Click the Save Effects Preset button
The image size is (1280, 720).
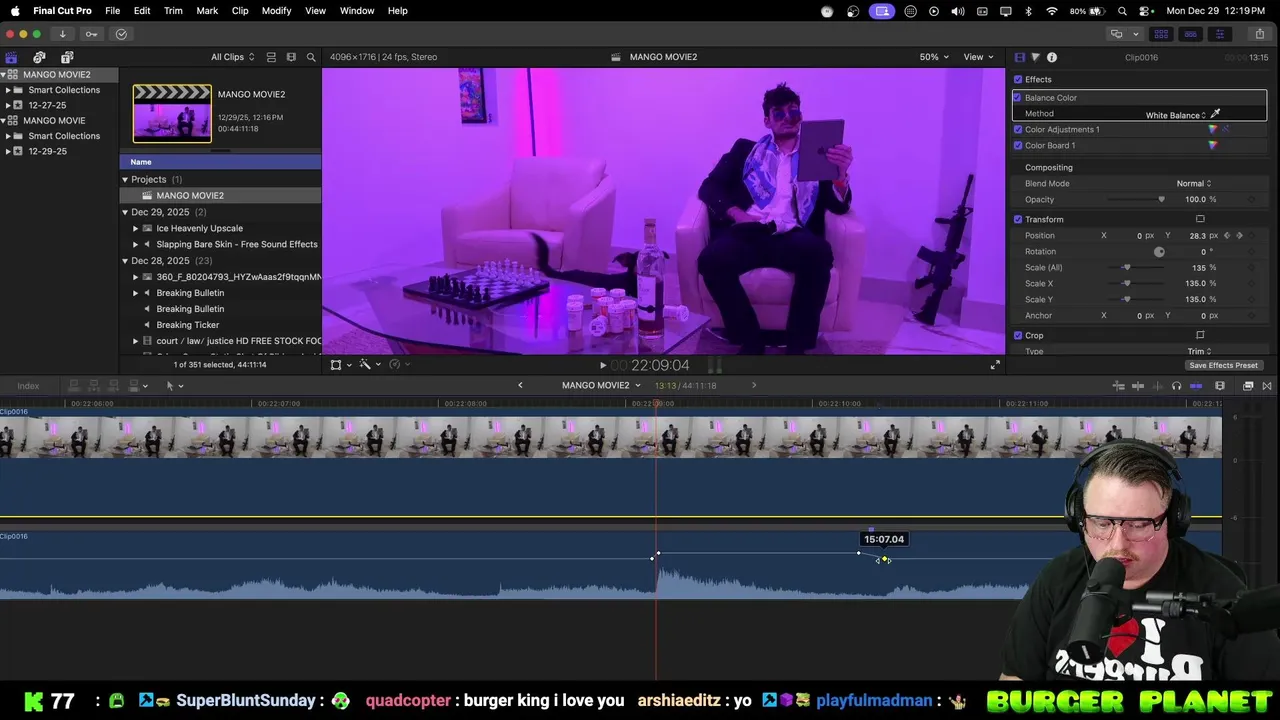1223,365
